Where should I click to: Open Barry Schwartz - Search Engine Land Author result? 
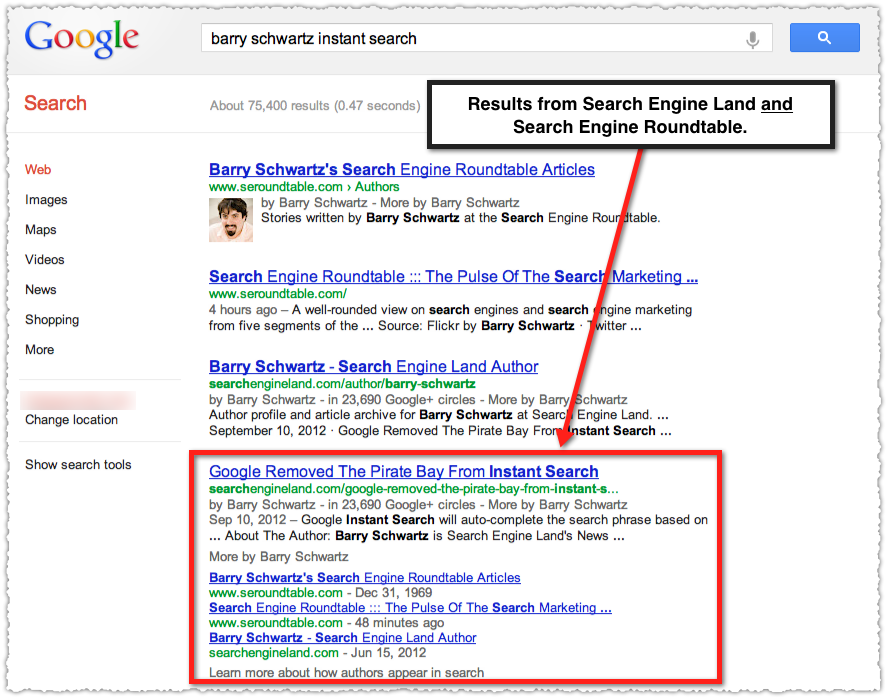point(373,366)
